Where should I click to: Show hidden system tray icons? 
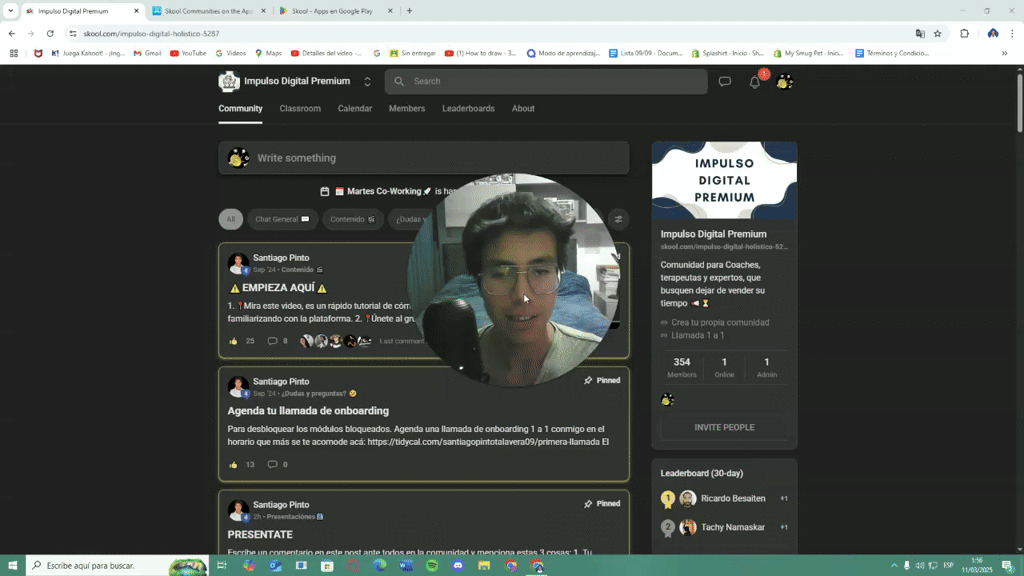[x=893, y=566]
